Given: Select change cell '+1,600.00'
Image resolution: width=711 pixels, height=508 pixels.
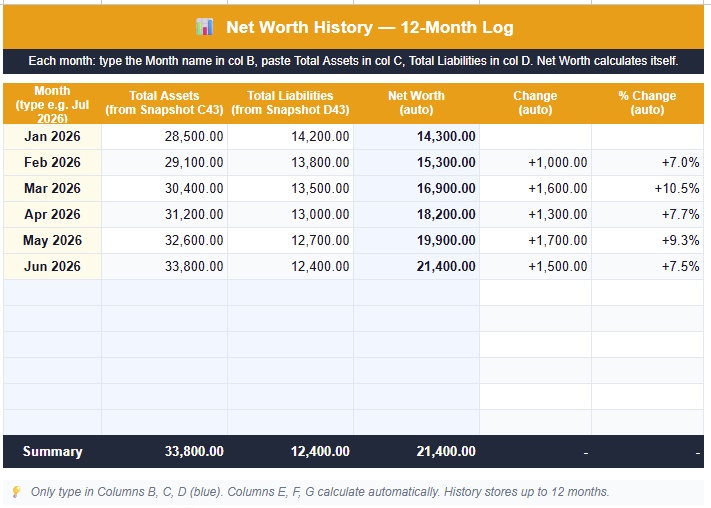Looking at the screenshot, I should point(535,188).
